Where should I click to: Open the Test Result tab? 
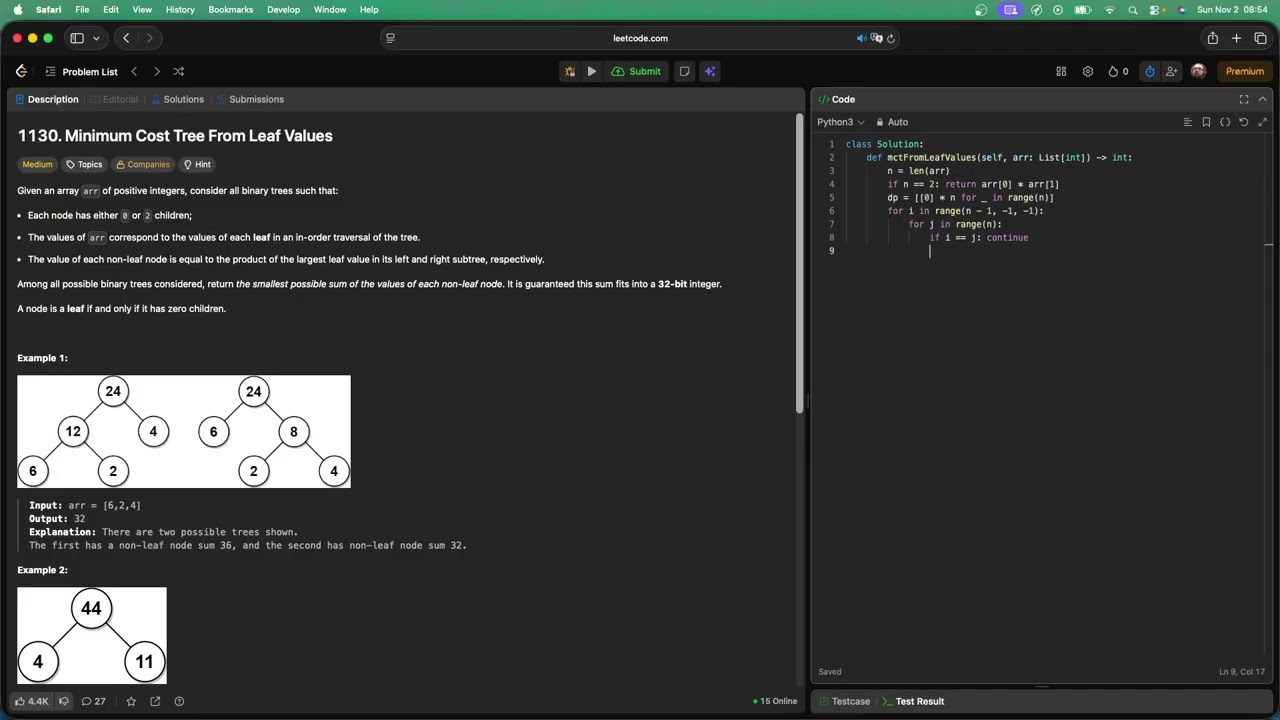point(912,701)
